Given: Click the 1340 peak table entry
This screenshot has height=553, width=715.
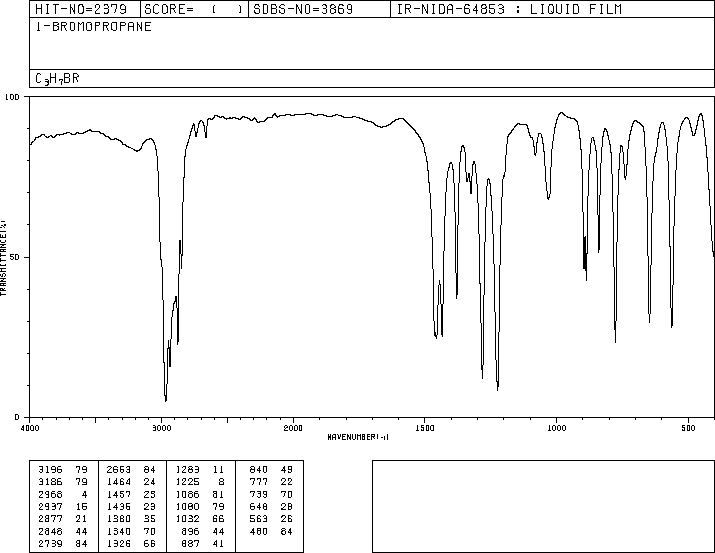Looking at the screenshot, I should coord(131,532).
